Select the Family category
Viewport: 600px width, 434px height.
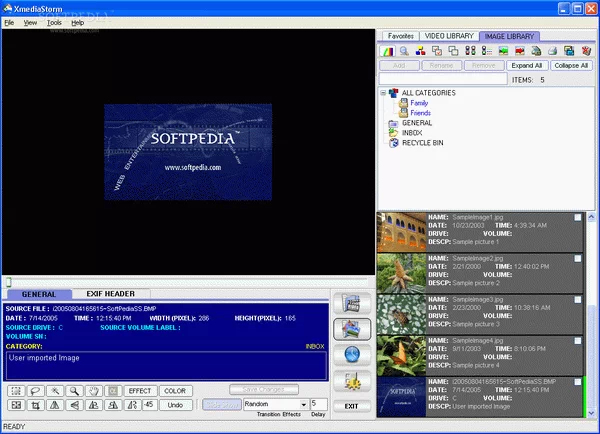[419, 103]
